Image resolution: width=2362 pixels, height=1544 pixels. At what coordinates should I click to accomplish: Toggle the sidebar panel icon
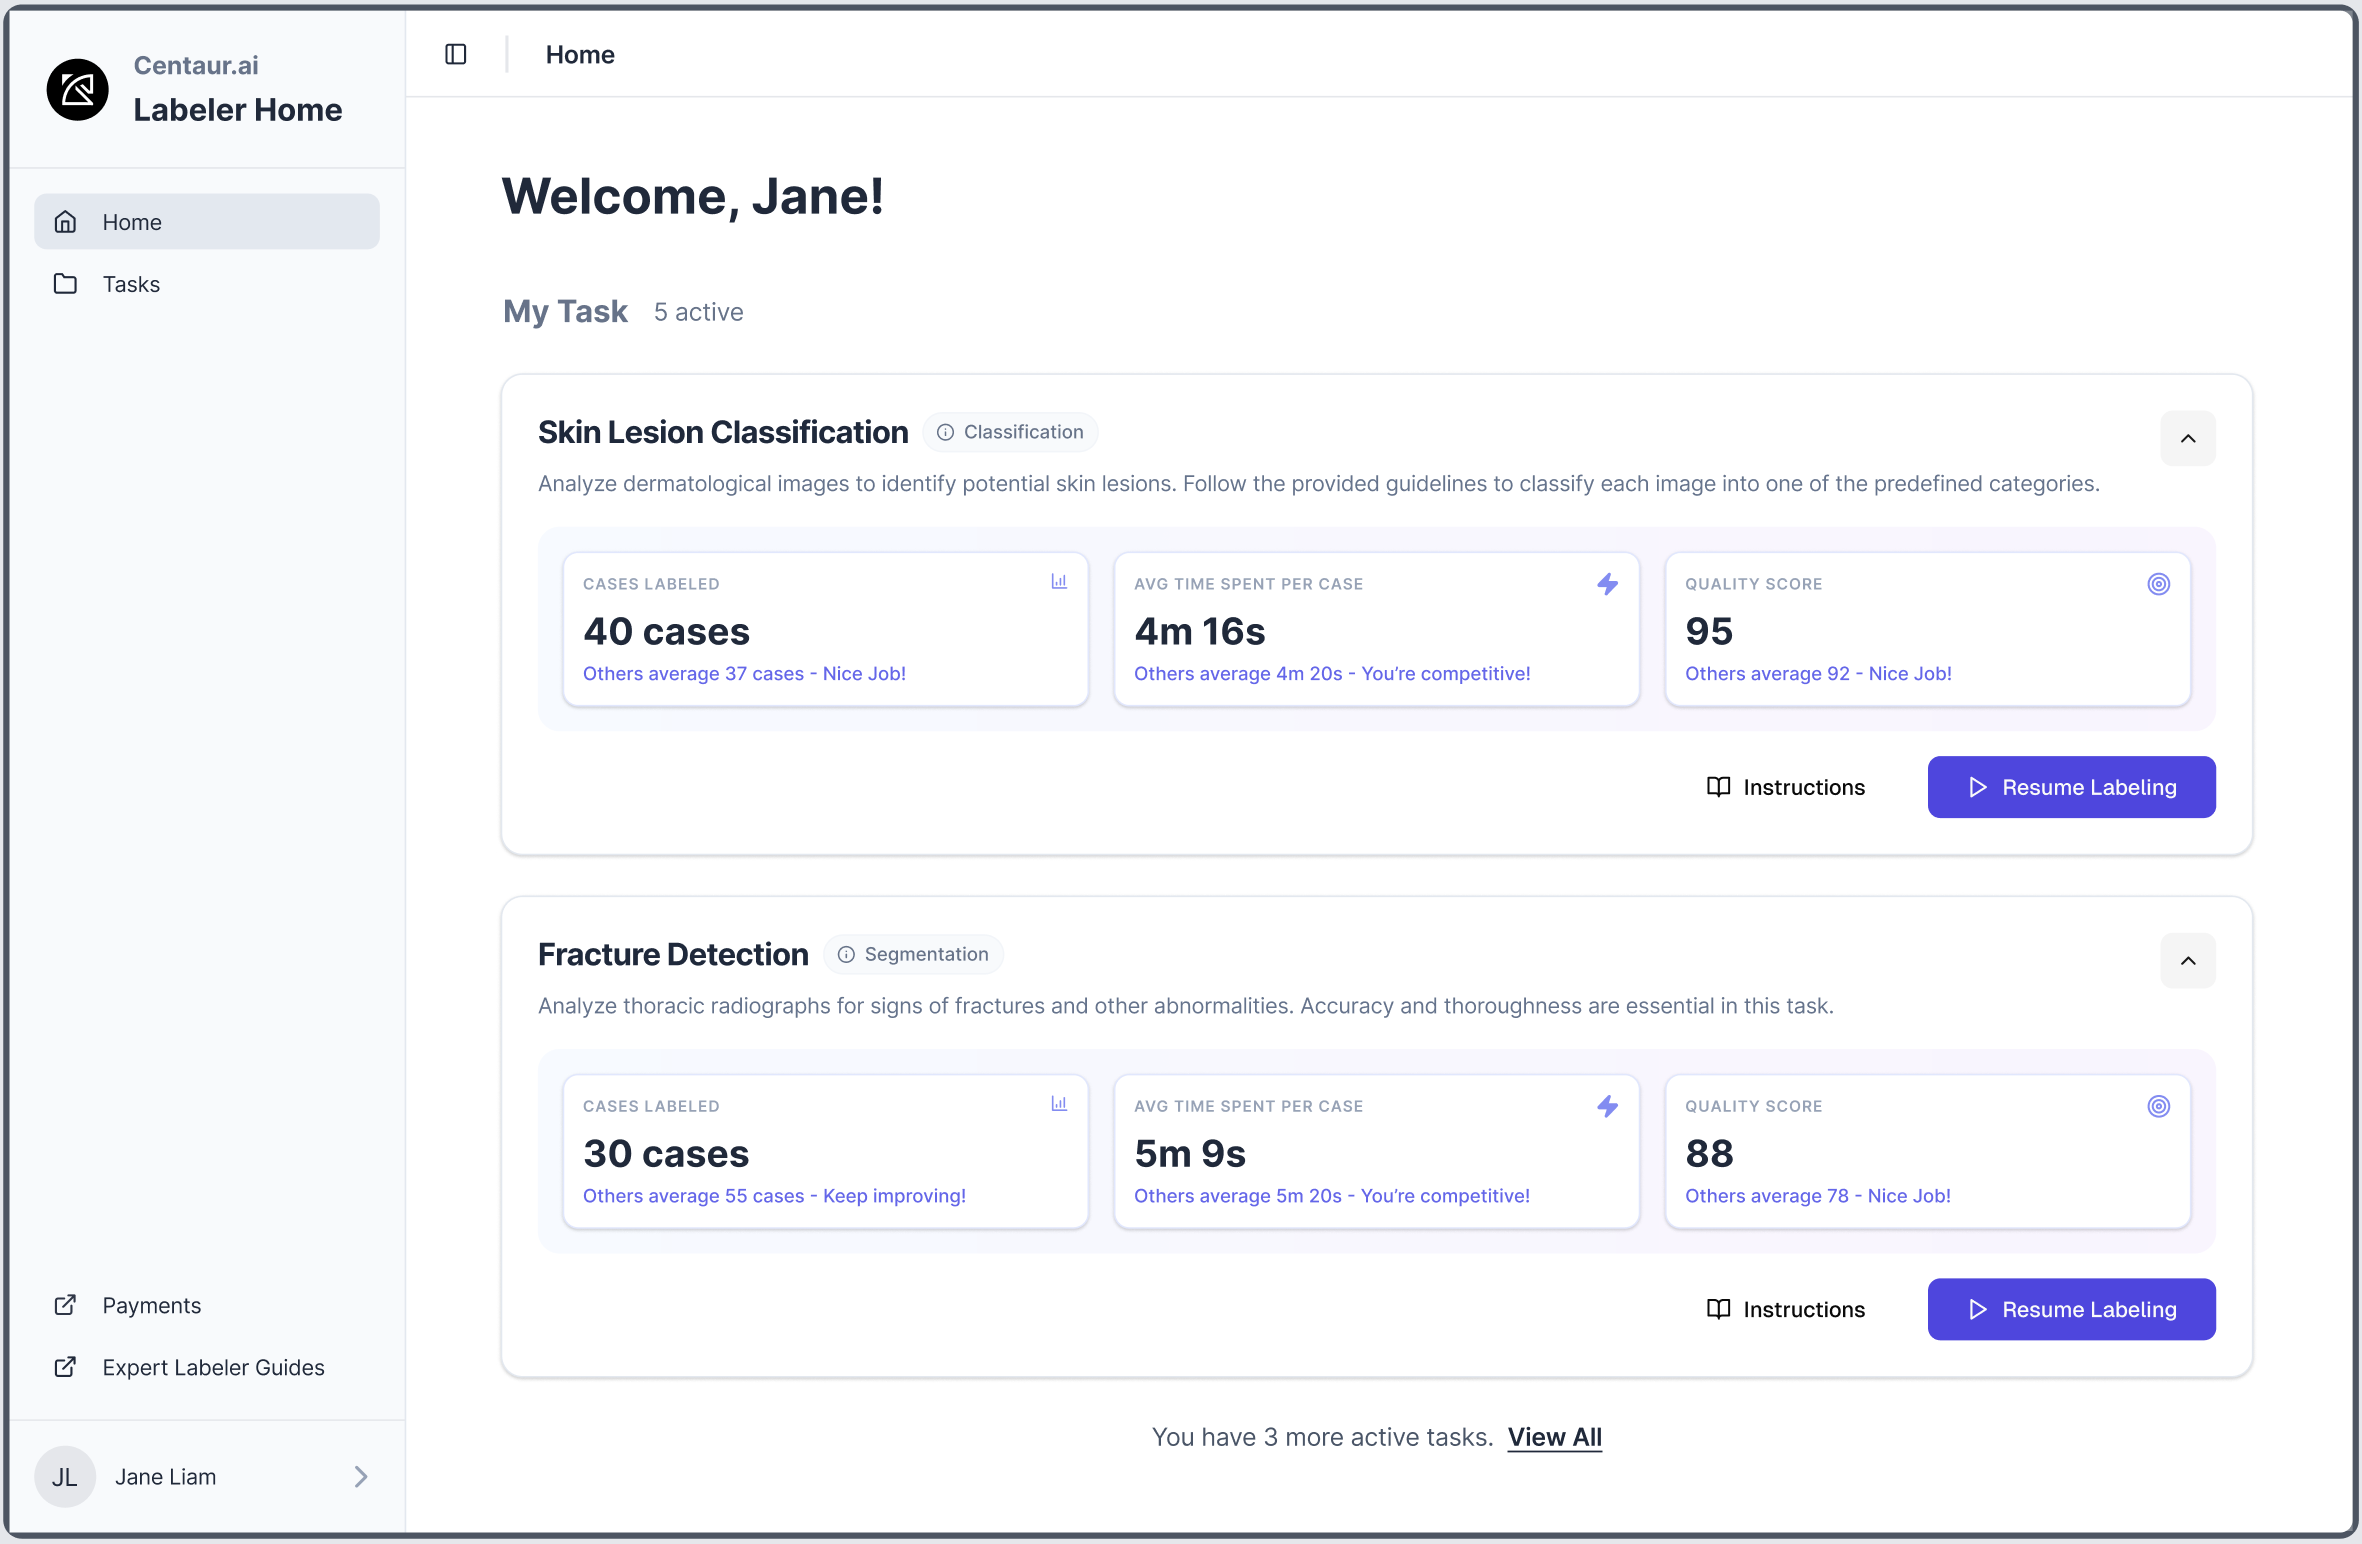click(456, 54)
